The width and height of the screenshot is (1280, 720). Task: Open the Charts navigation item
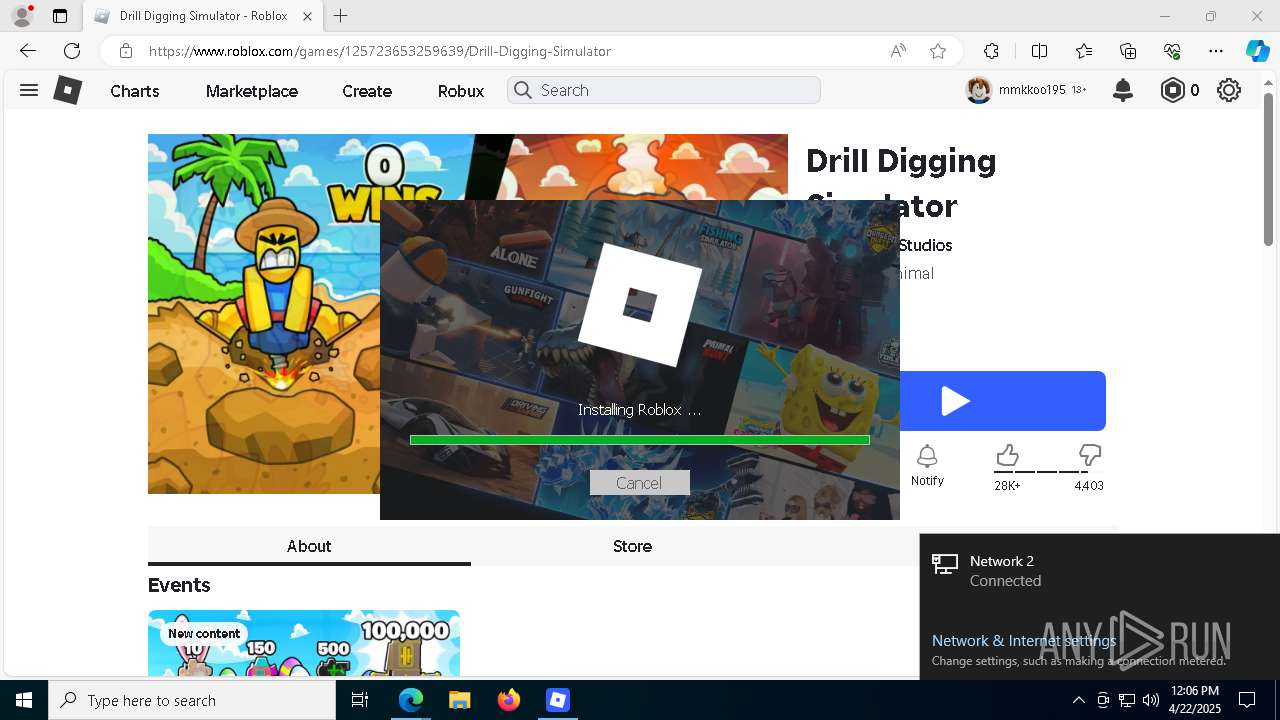[135, 91]
